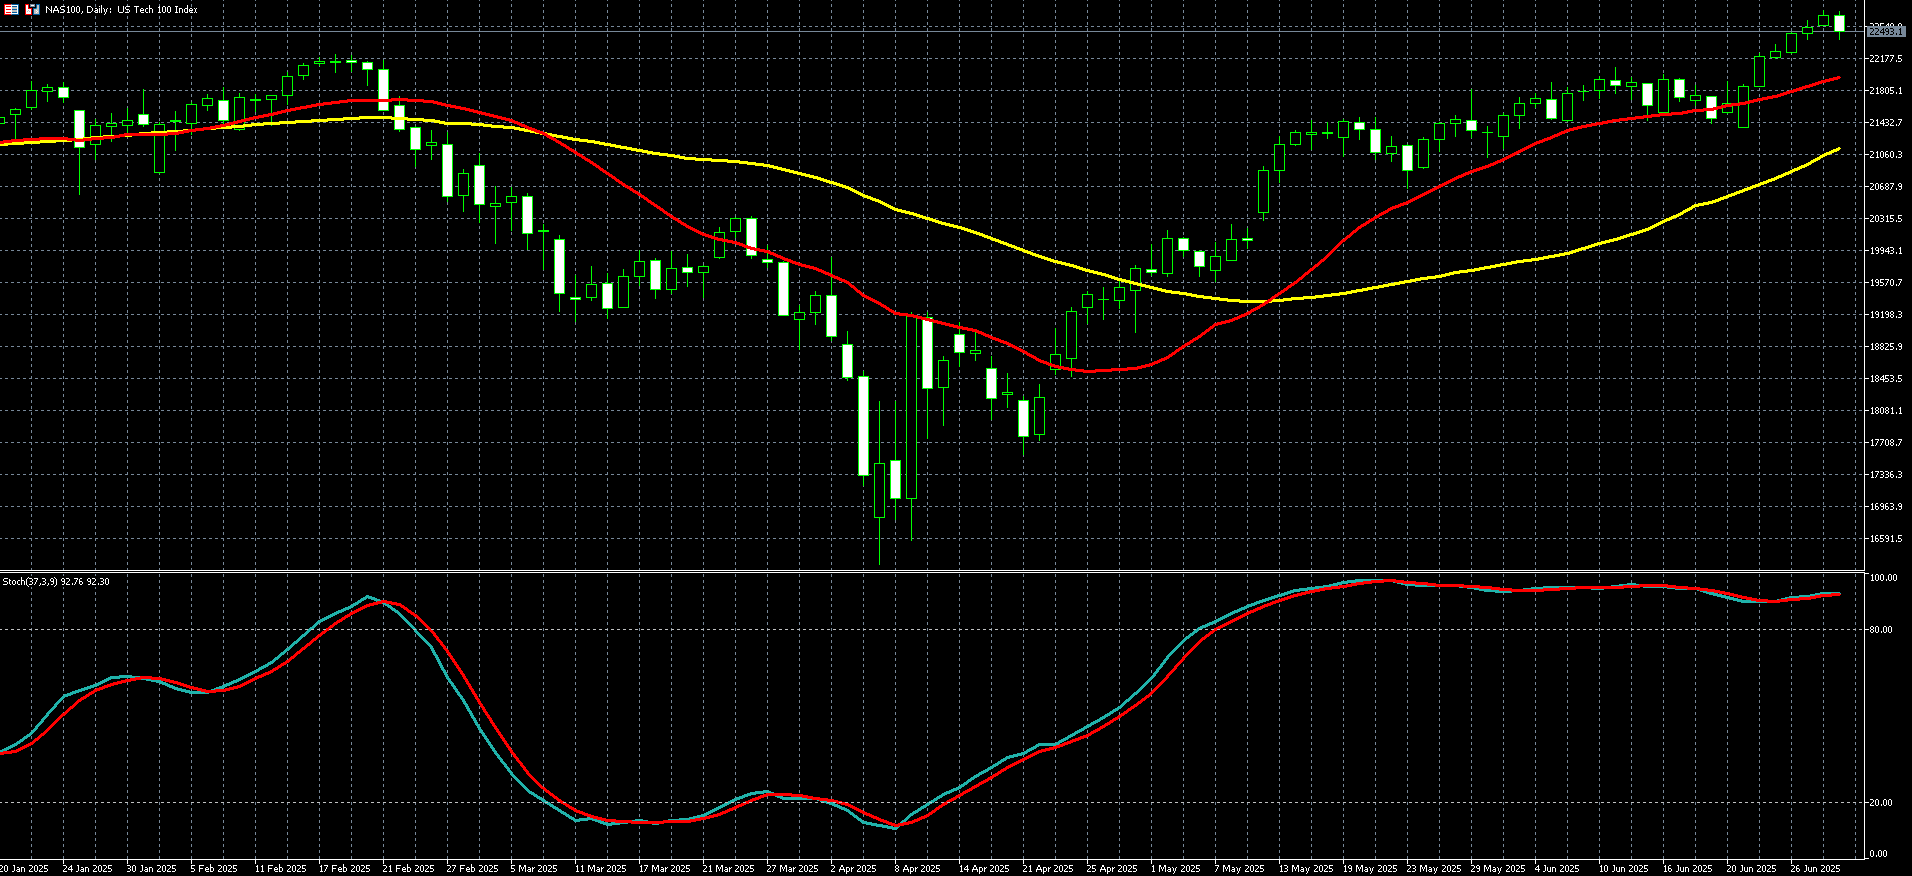The width and height of the screenshot is (1912, 876).
Task: Click the '13 May 2025' date label
Action: [1305, 869]
